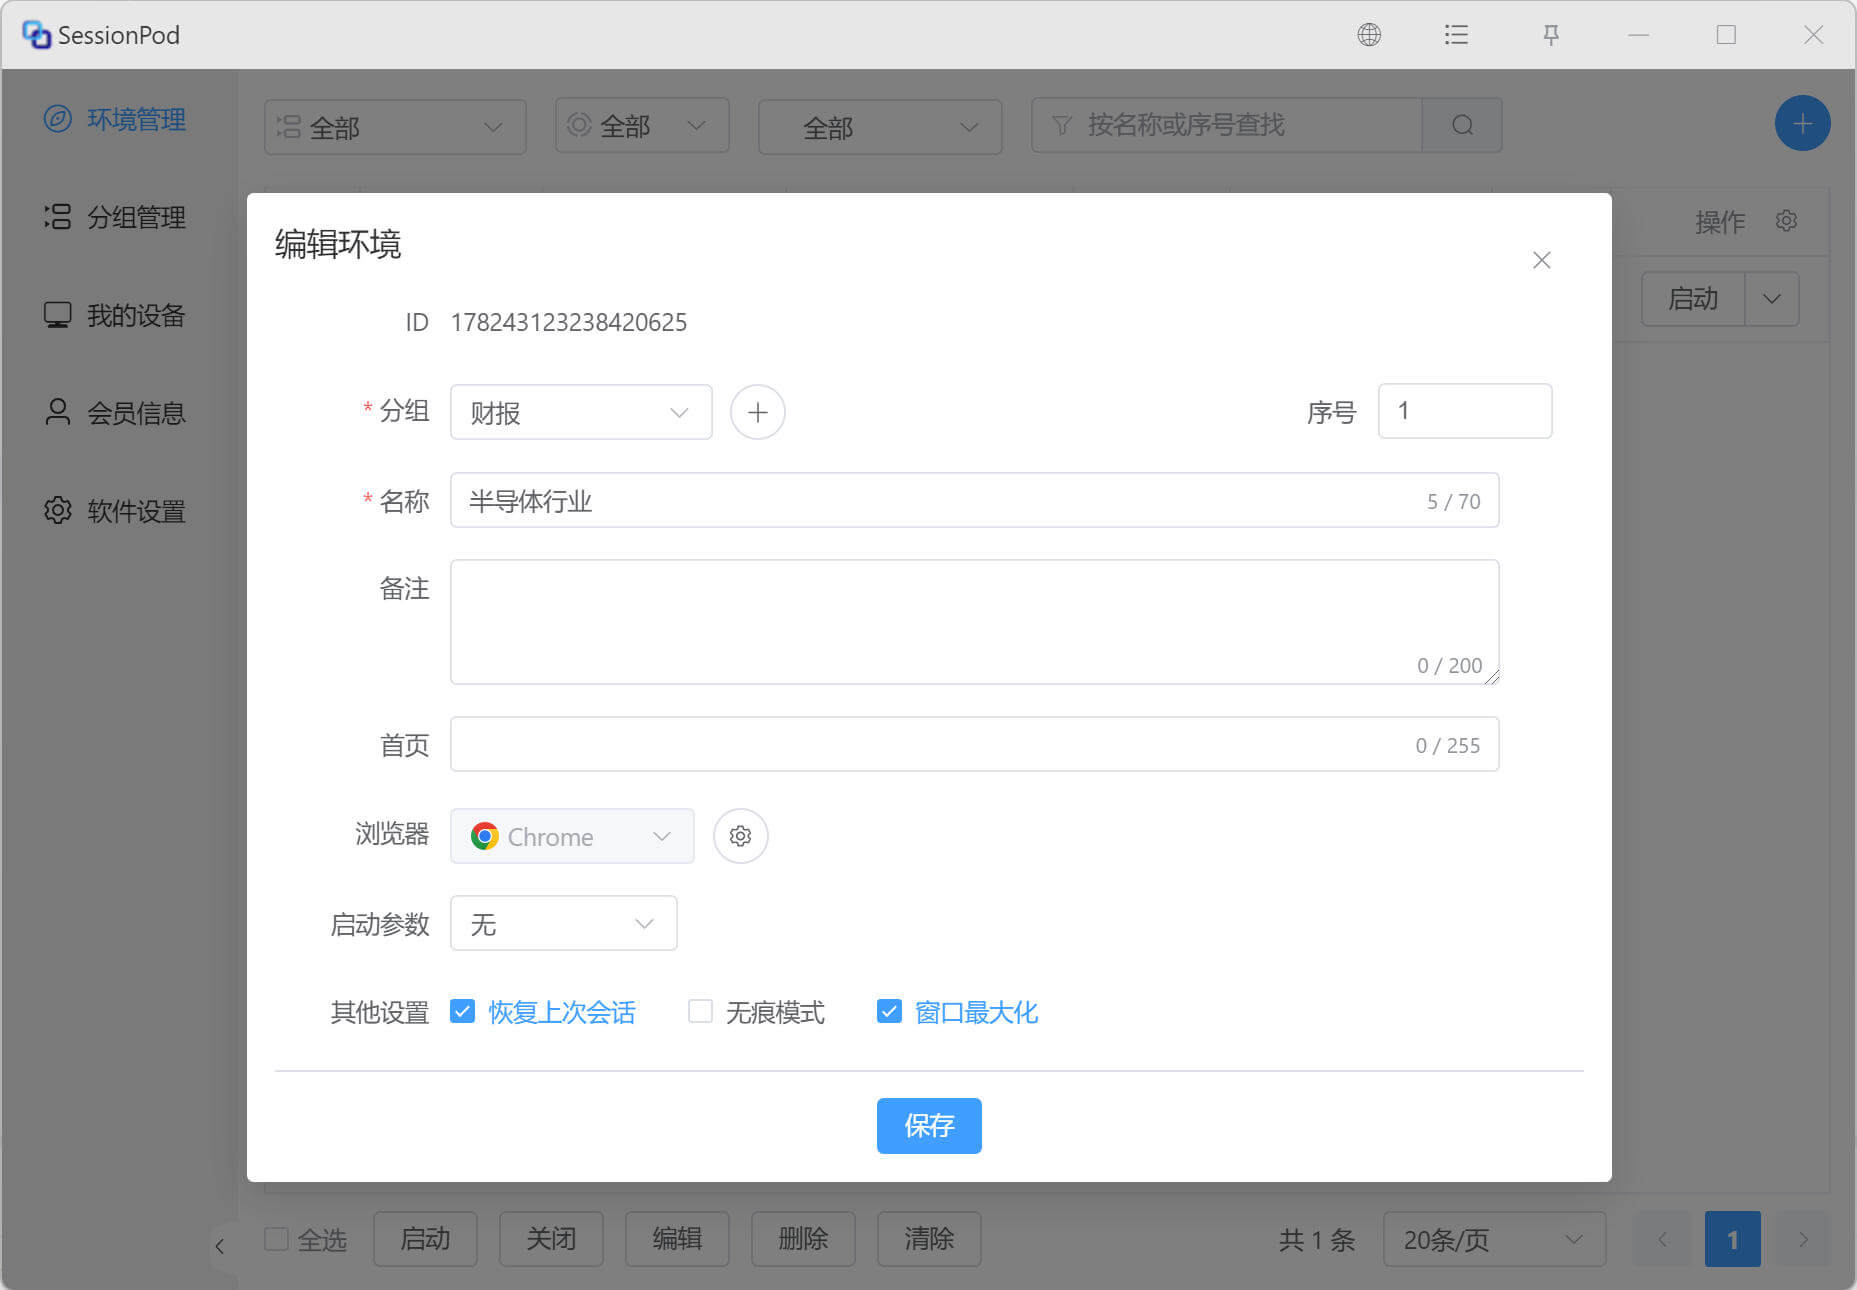The width and height of the screenshot is (1857, 1290).
Task: Open 我的设备 in sidebar
Action: click(115, 315)
